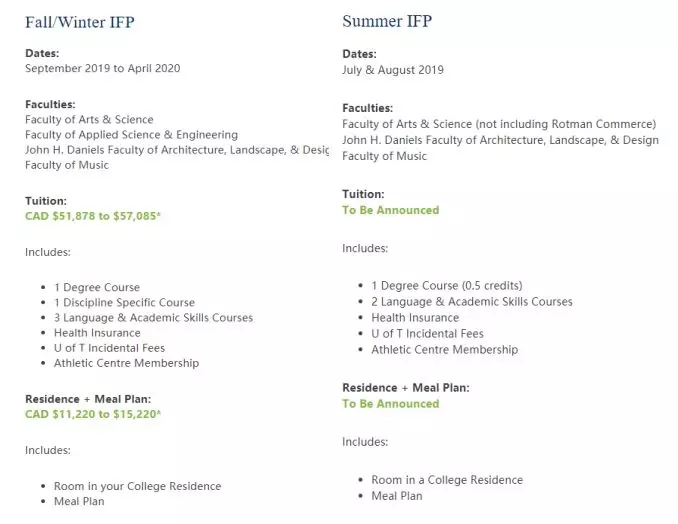Click 3 Language & Academic Skills Courses

(153, 318)
